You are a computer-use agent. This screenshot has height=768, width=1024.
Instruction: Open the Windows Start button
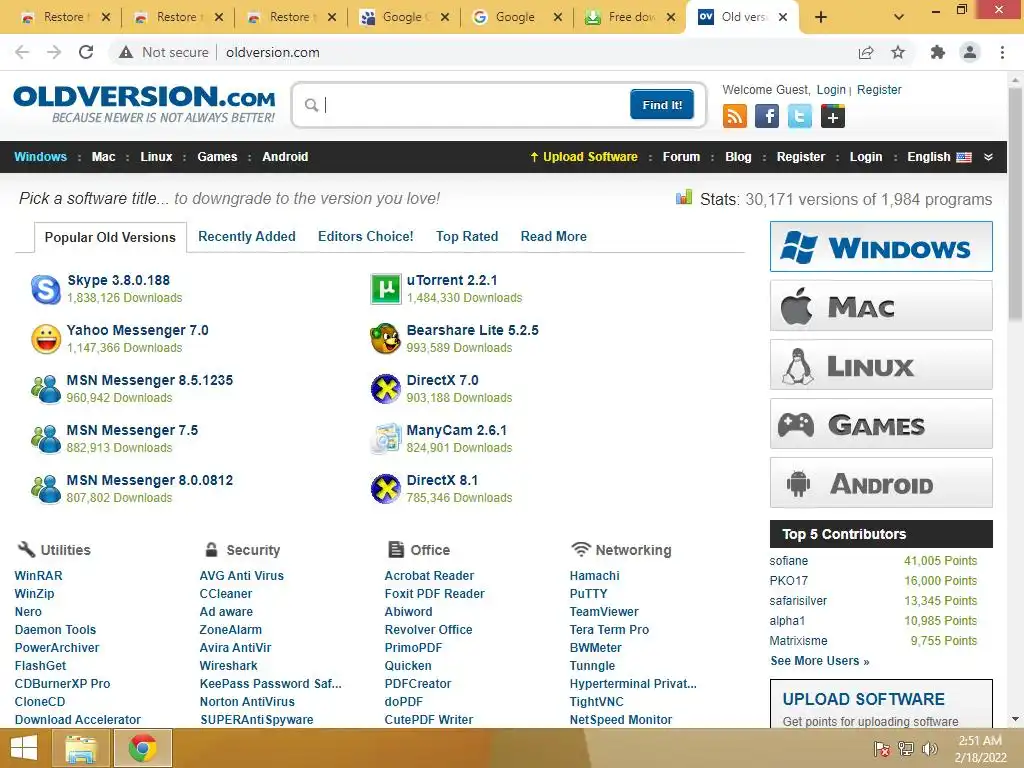click(24, 748)
